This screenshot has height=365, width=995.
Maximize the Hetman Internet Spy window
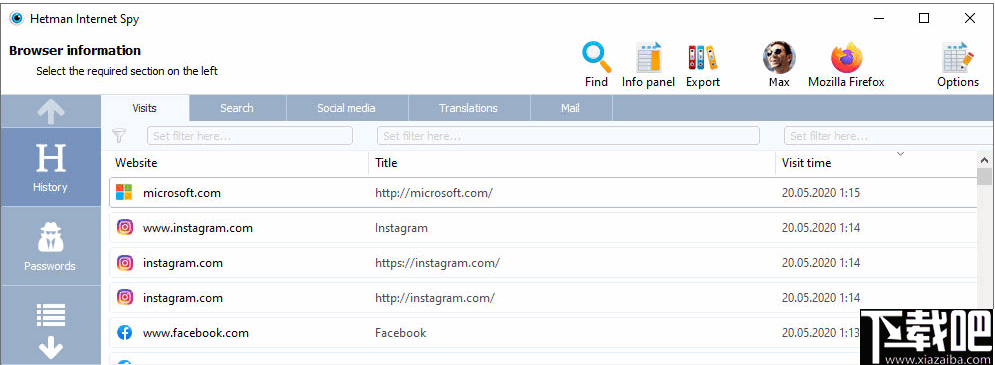click(924, 18)
